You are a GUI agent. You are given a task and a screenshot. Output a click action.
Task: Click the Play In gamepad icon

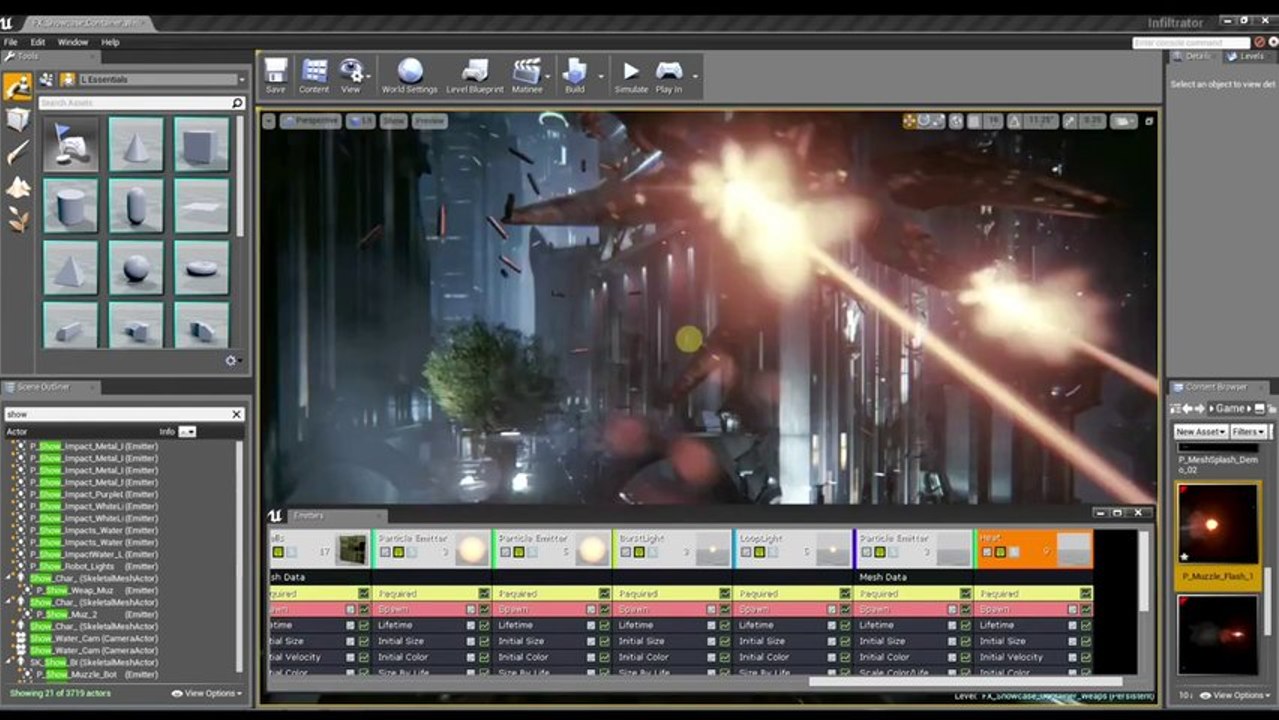point(668,71)
